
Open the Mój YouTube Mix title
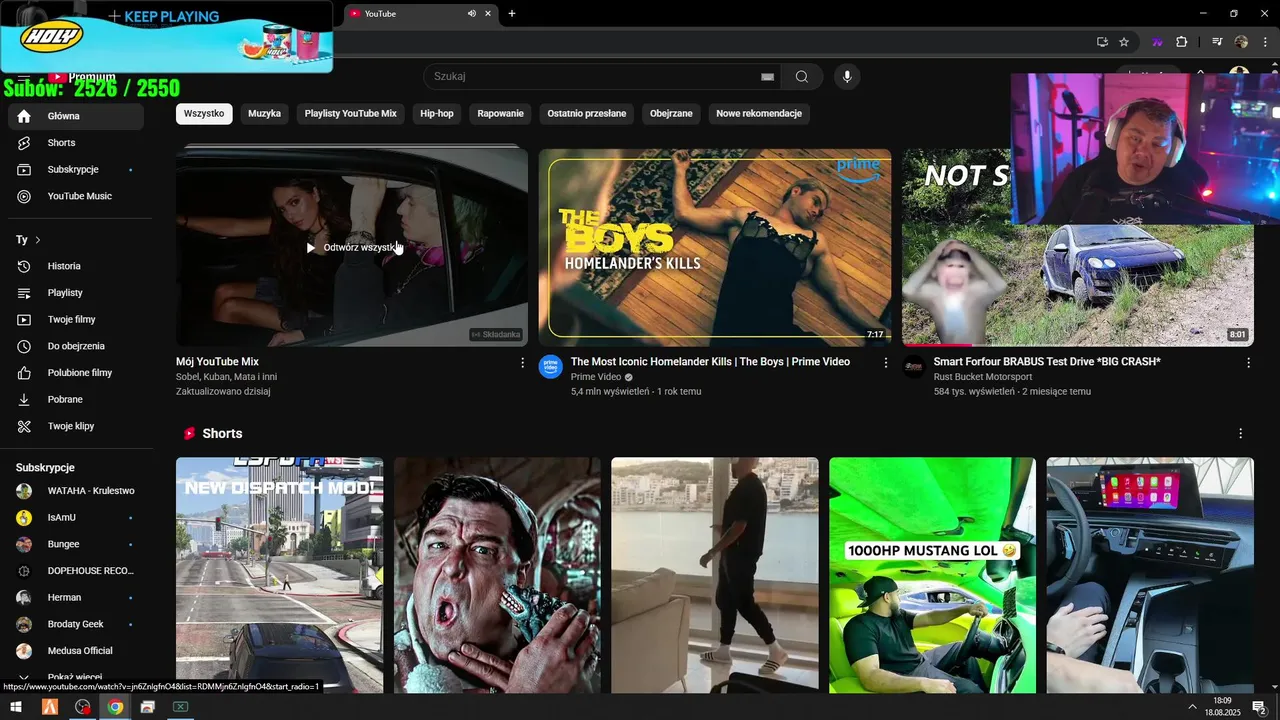217,362
